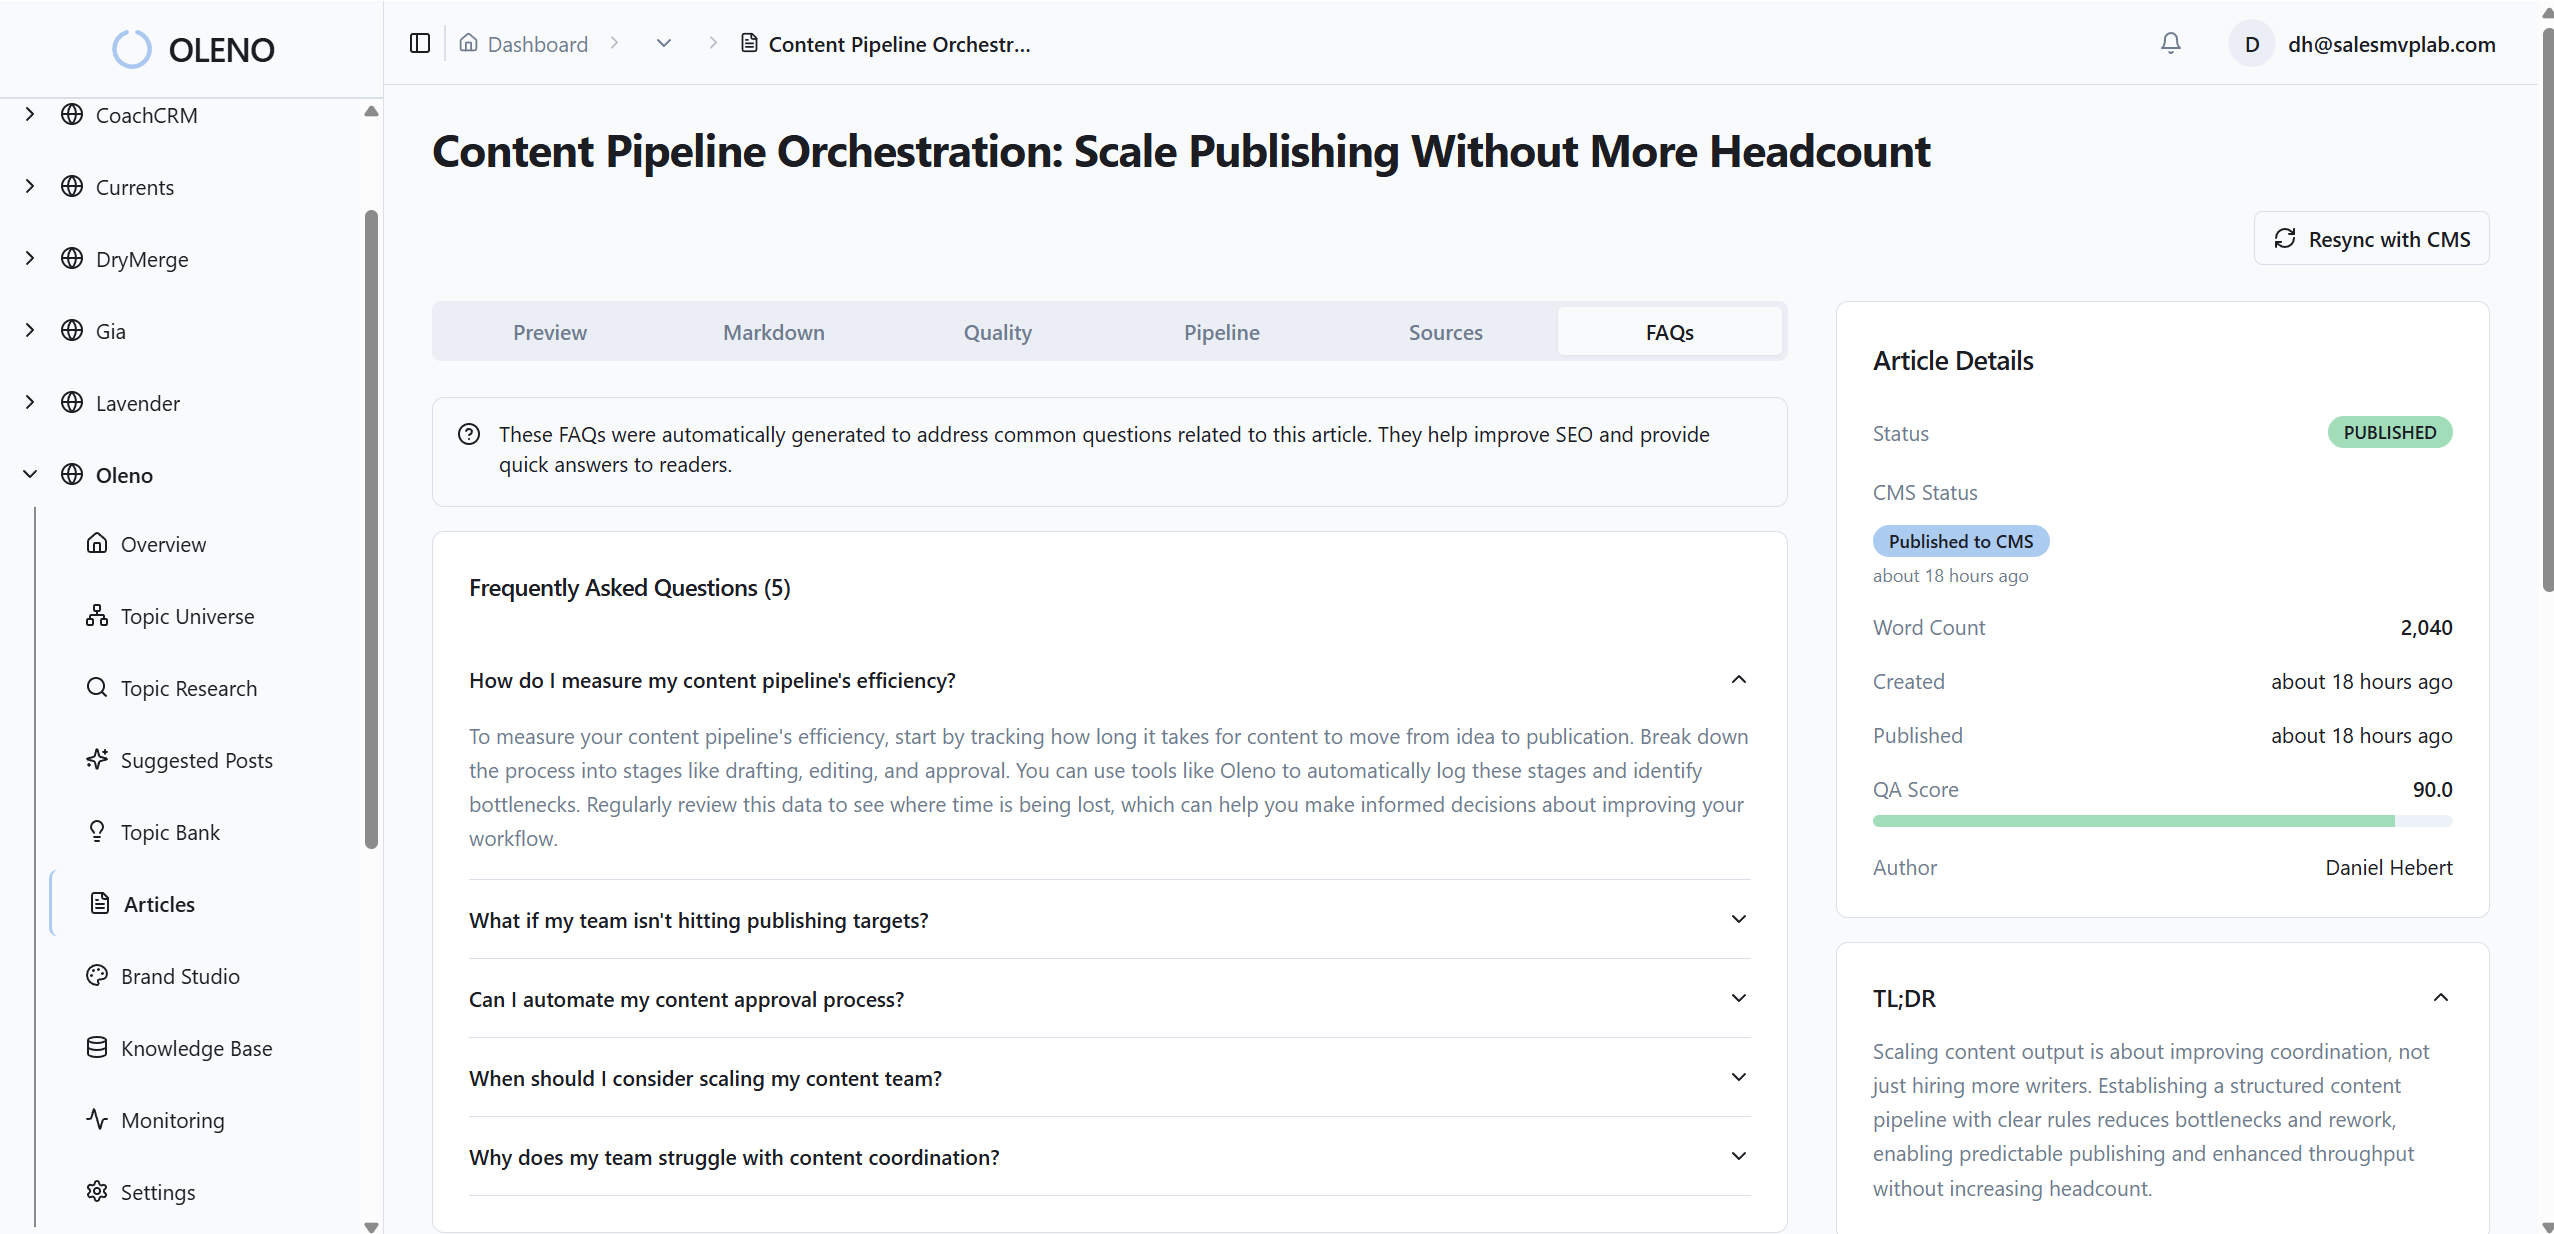This screenshot has height=1234, width=2554.
Task: Open Suggested Posts using its sparkle icon
Action: click(x=96, y=760)
